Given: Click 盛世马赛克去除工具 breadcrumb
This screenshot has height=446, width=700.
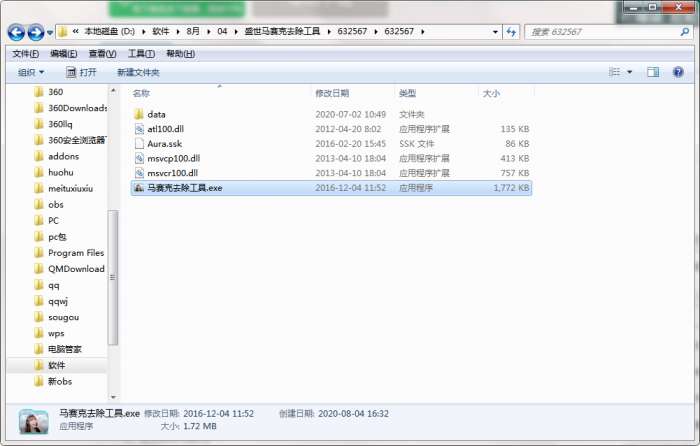Looking at the screenshot, I should (x=282, y=31).
